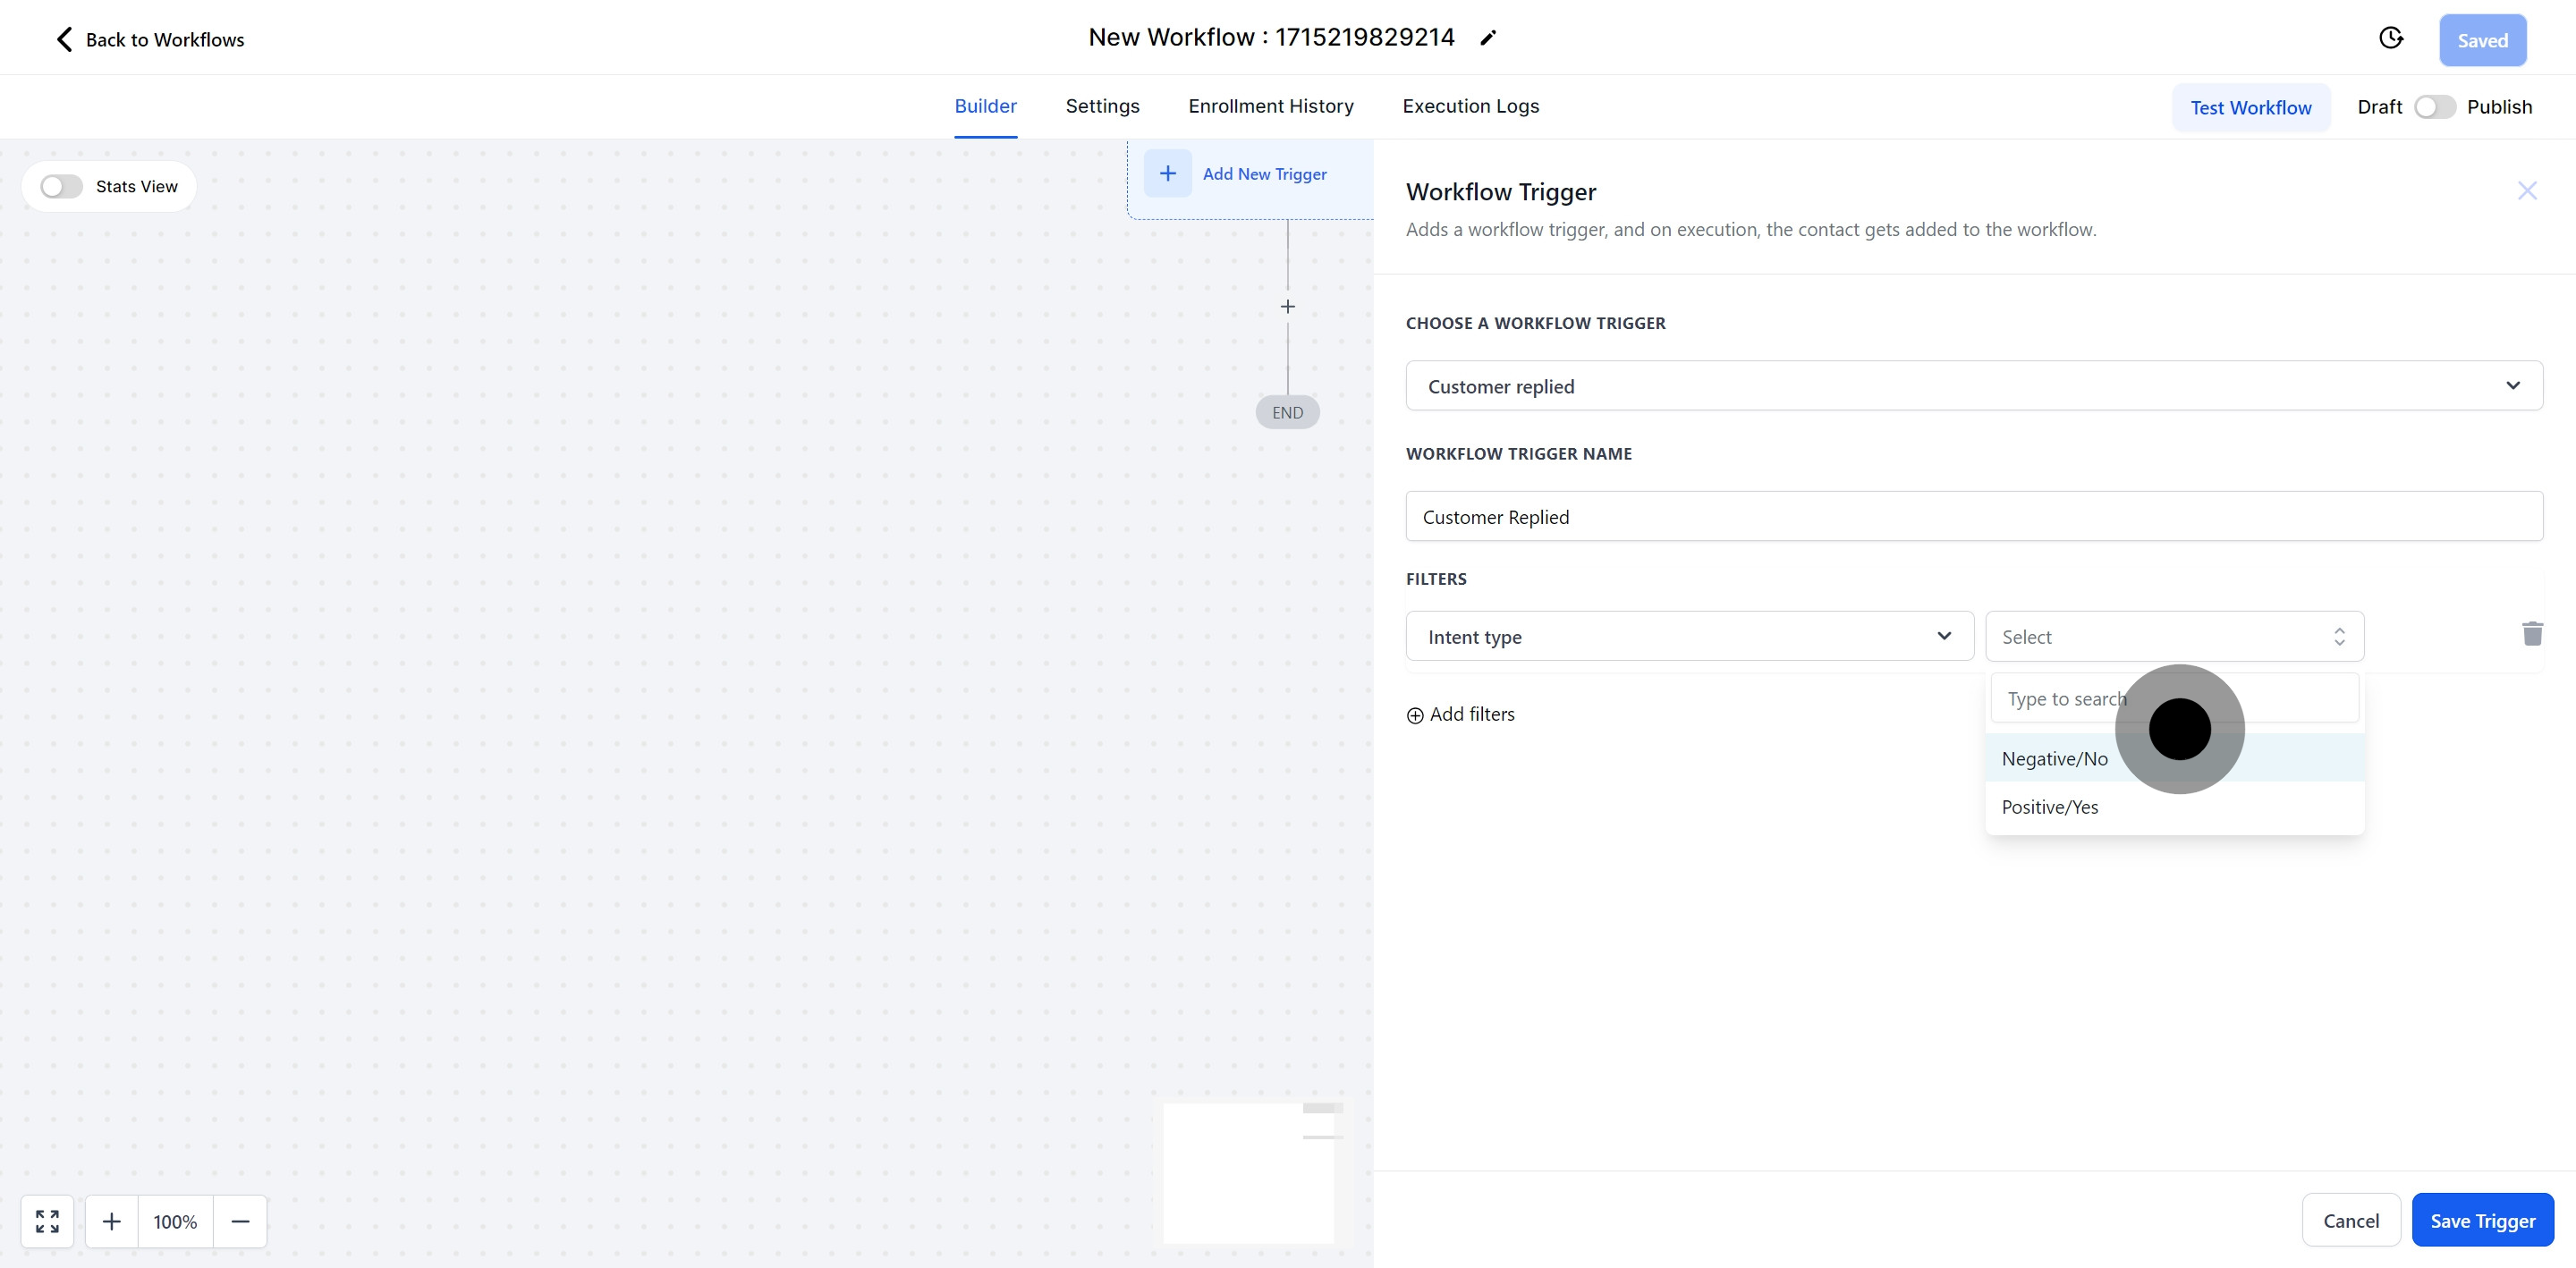This screenshot has width=2576, height=1268.
Task: Toggle Draft to Publish switch
Action: point(2434,107)
